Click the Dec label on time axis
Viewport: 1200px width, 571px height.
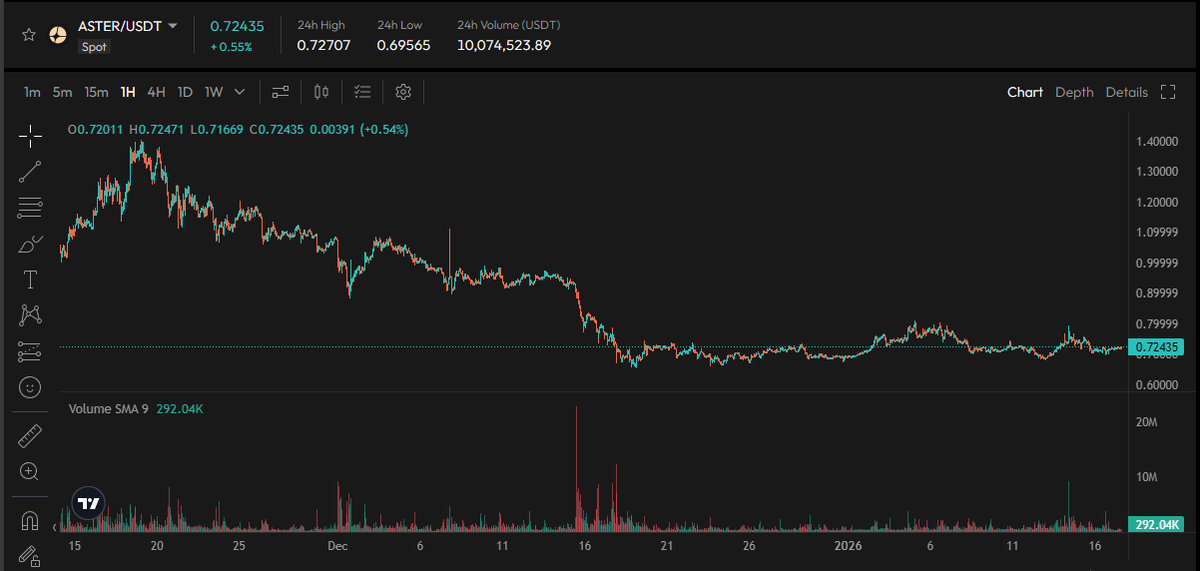pos(337,546)
